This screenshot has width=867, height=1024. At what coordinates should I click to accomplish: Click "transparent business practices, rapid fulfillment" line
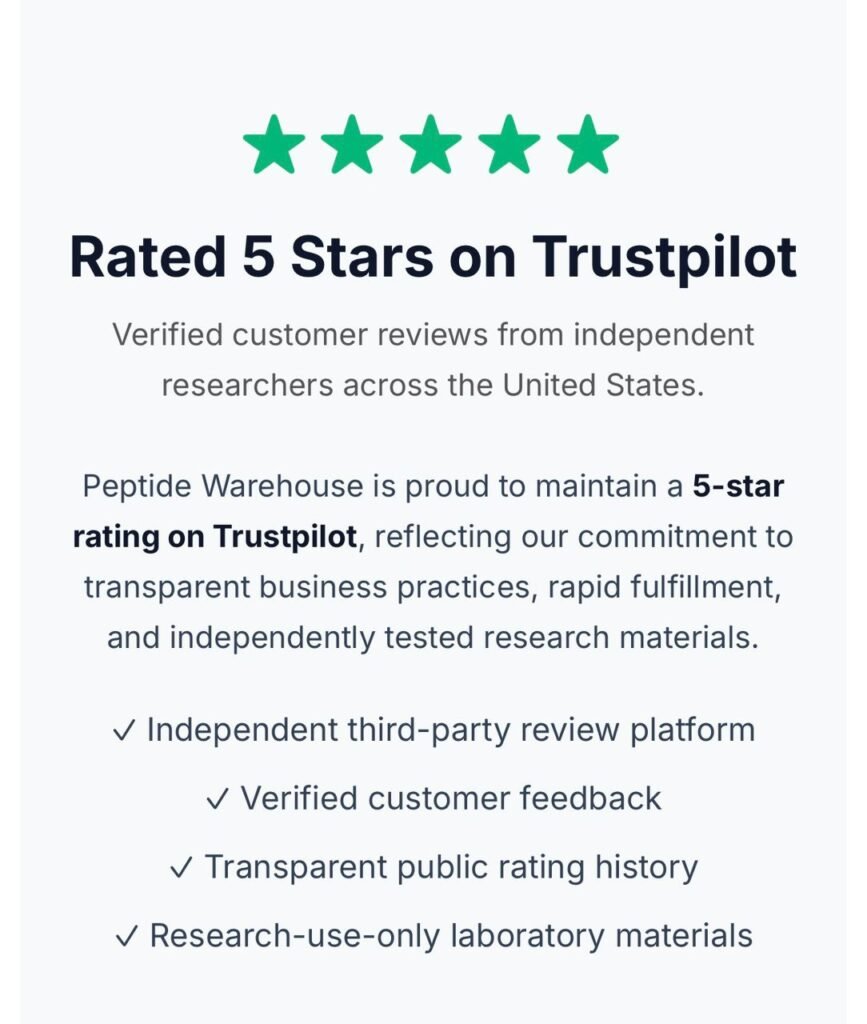click(433, 587)
